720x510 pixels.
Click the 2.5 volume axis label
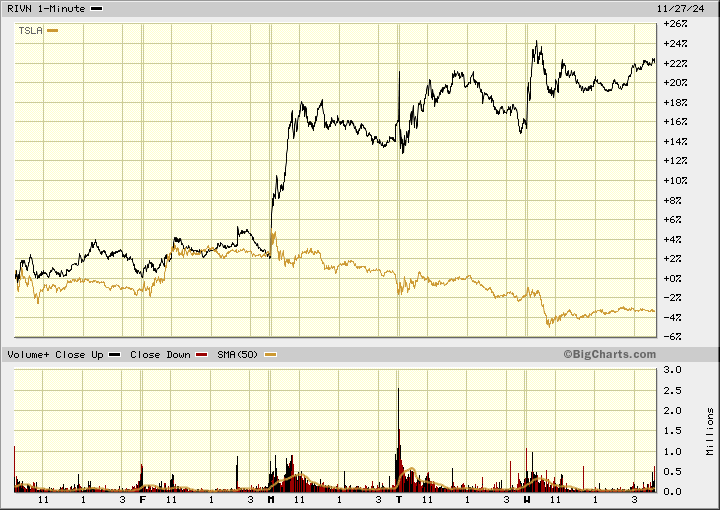(x=672, y=391)
